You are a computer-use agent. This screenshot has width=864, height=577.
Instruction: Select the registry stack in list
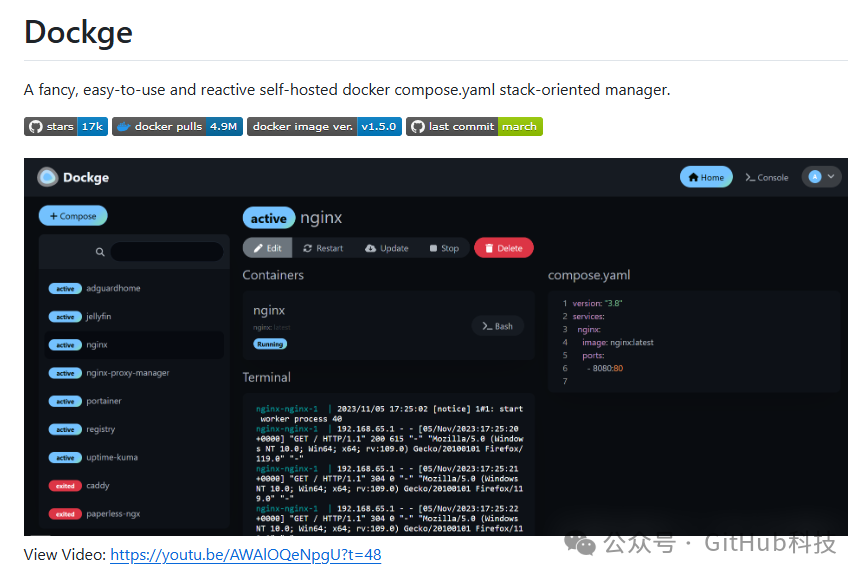(x=134, y=429)
